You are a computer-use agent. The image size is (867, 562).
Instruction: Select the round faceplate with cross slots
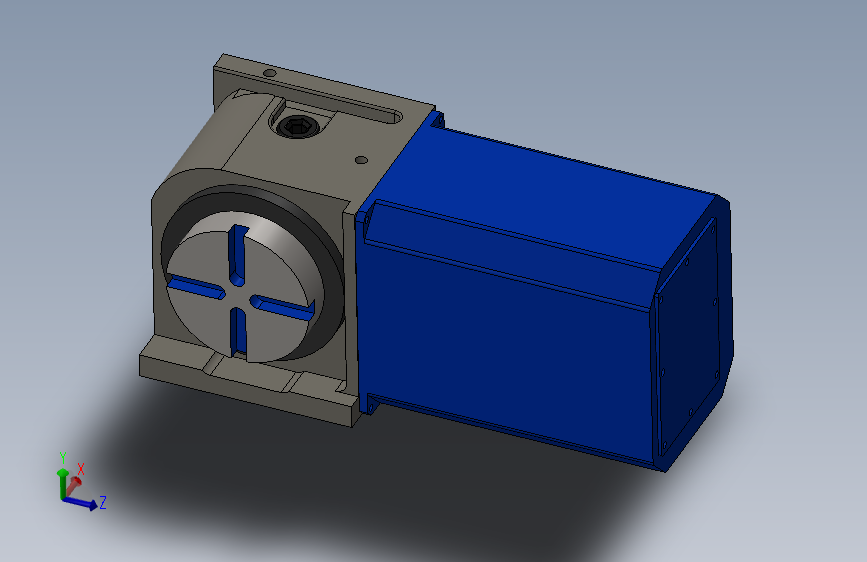click(x=240, y=288)
